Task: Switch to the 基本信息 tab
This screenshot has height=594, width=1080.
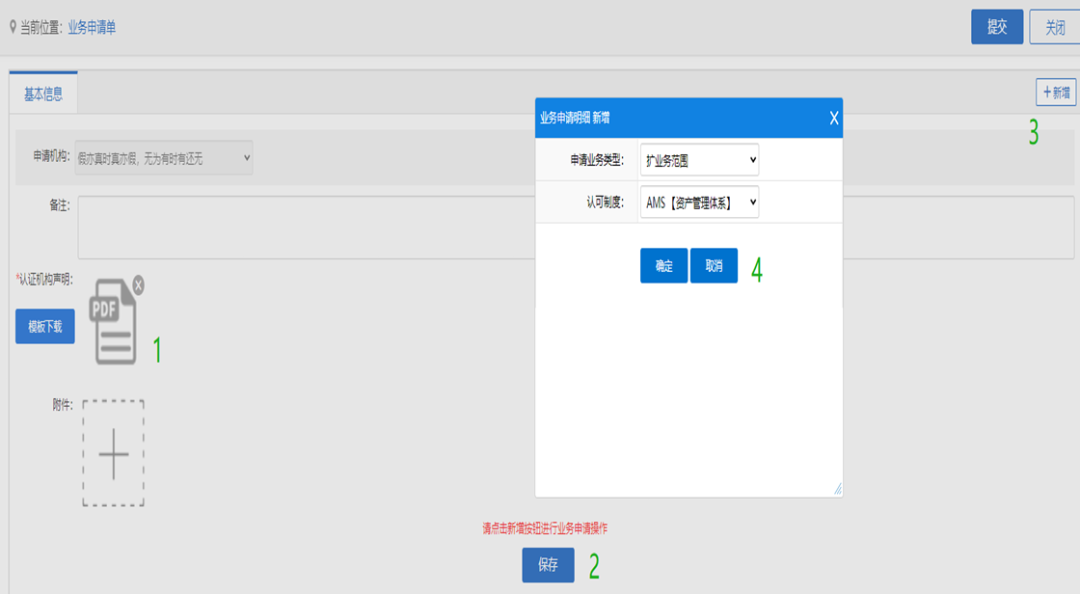Action: (43, 94)
